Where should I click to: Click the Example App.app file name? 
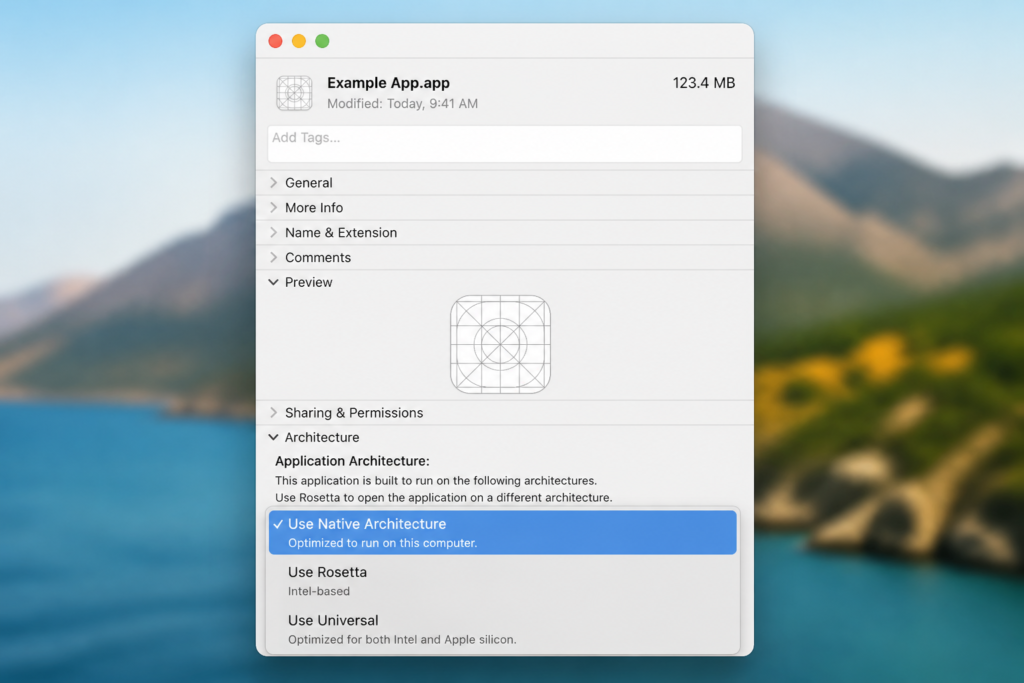point(389,83)
